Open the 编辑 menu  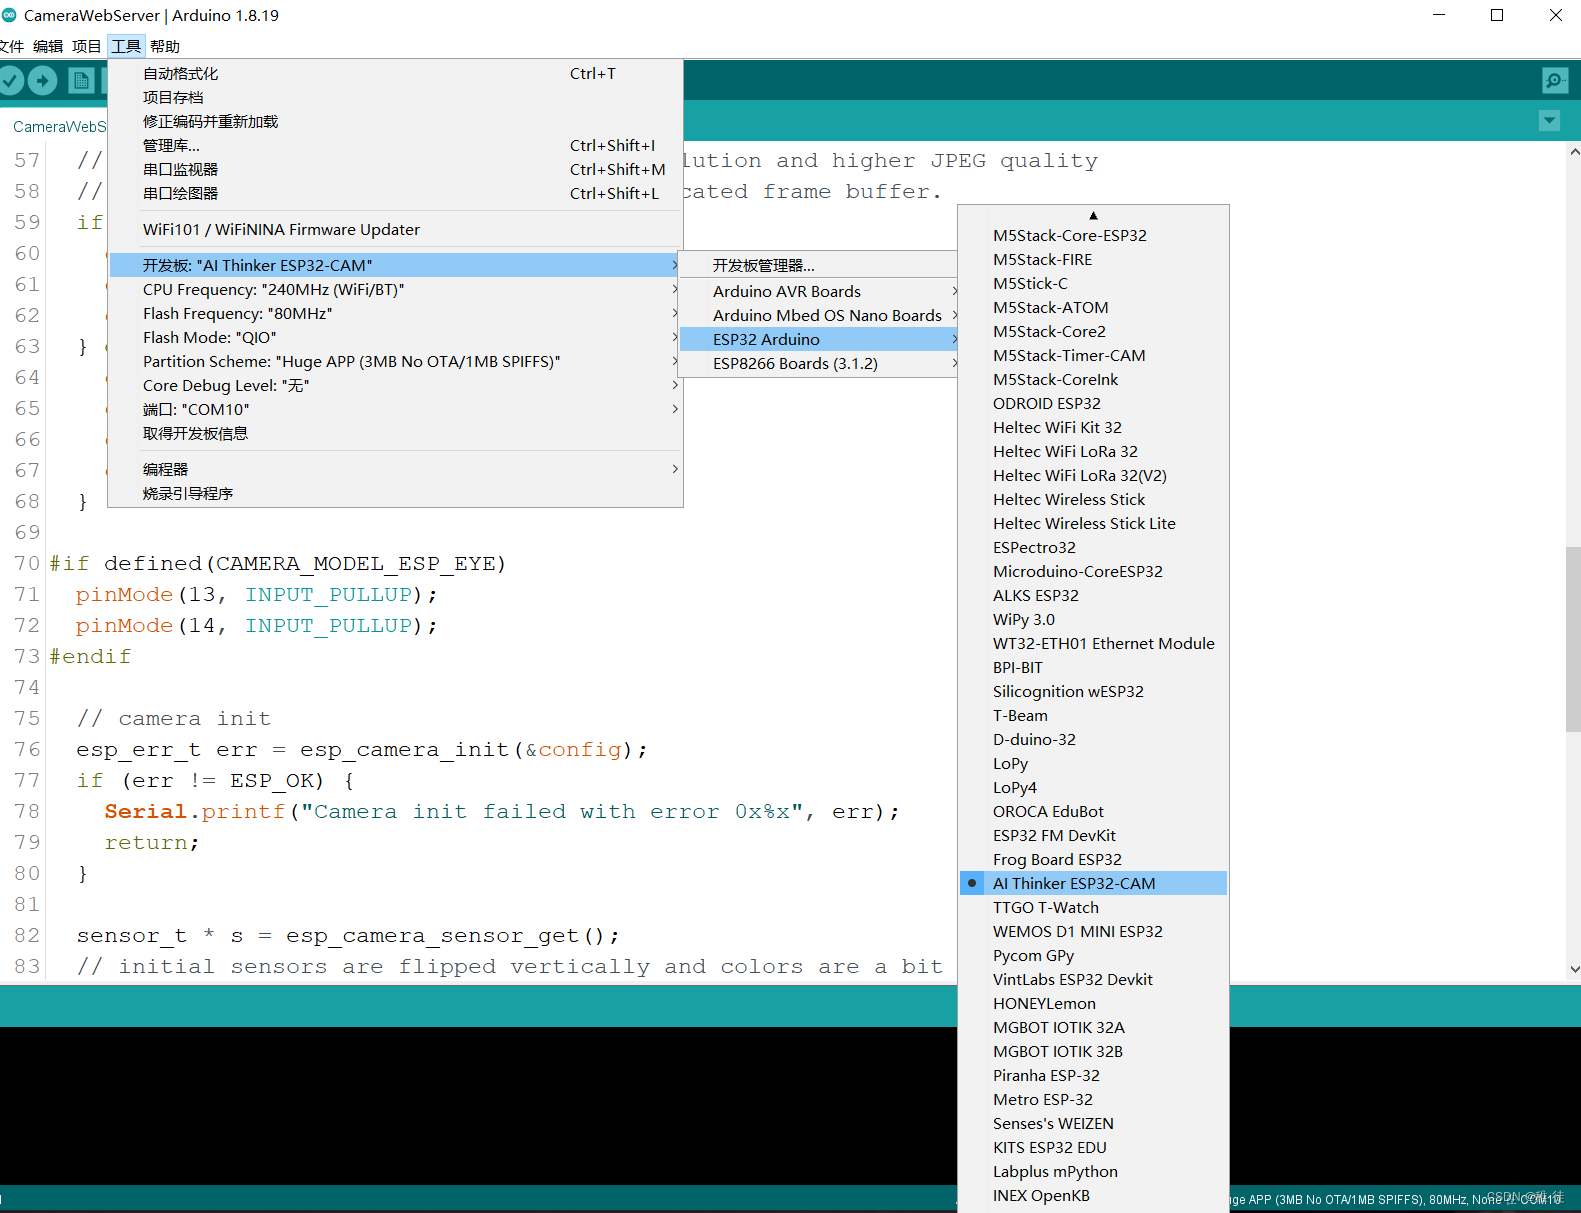(48, 46)
